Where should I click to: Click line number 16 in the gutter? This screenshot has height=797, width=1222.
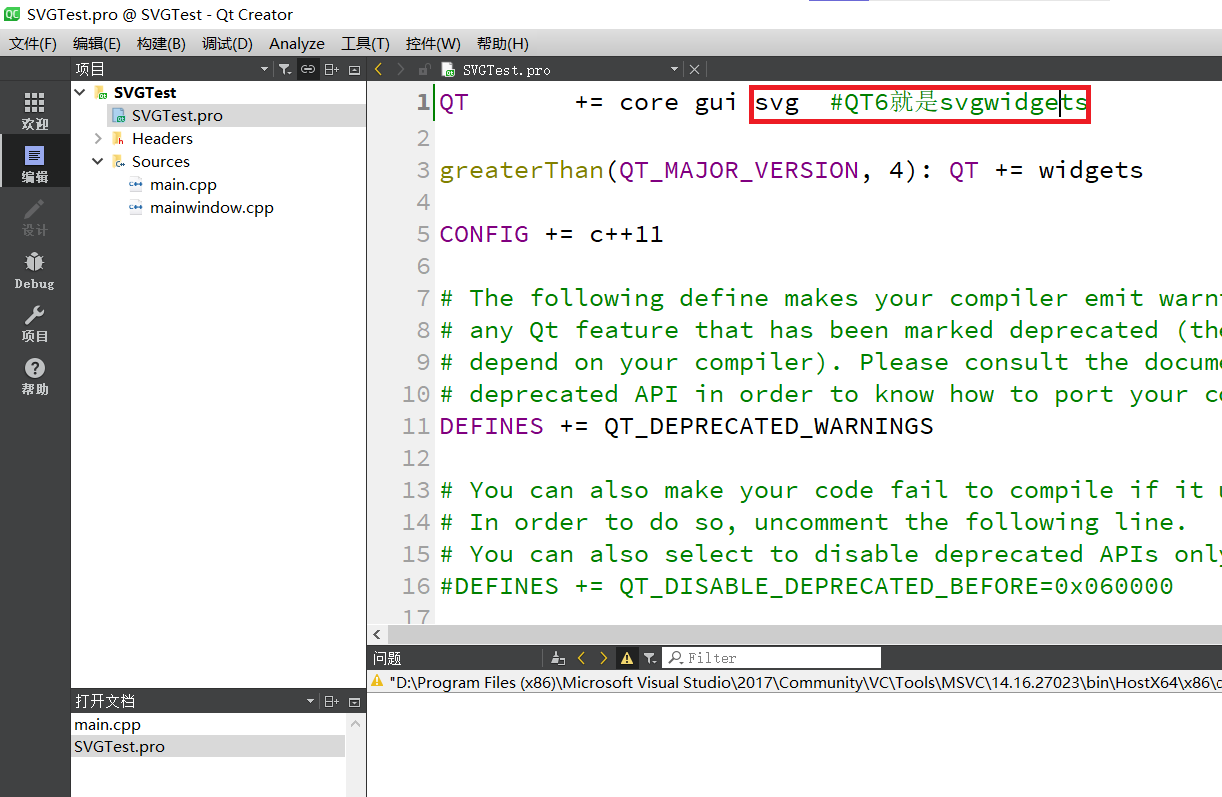click(x=416, y=586)
